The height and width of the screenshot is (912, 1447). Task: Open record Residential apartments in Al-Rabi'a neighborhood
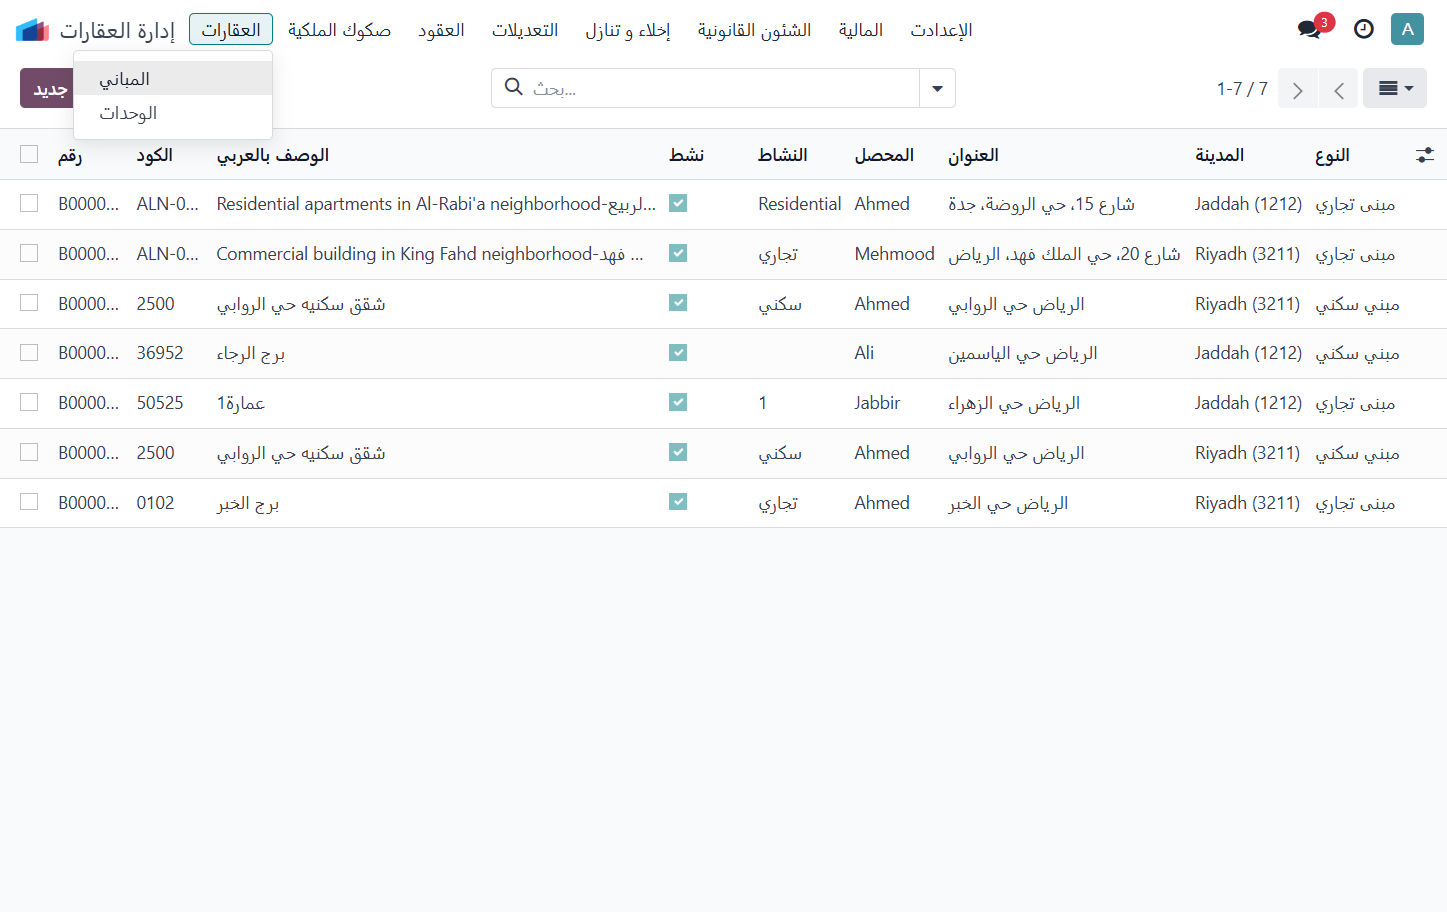coord(436,204)
